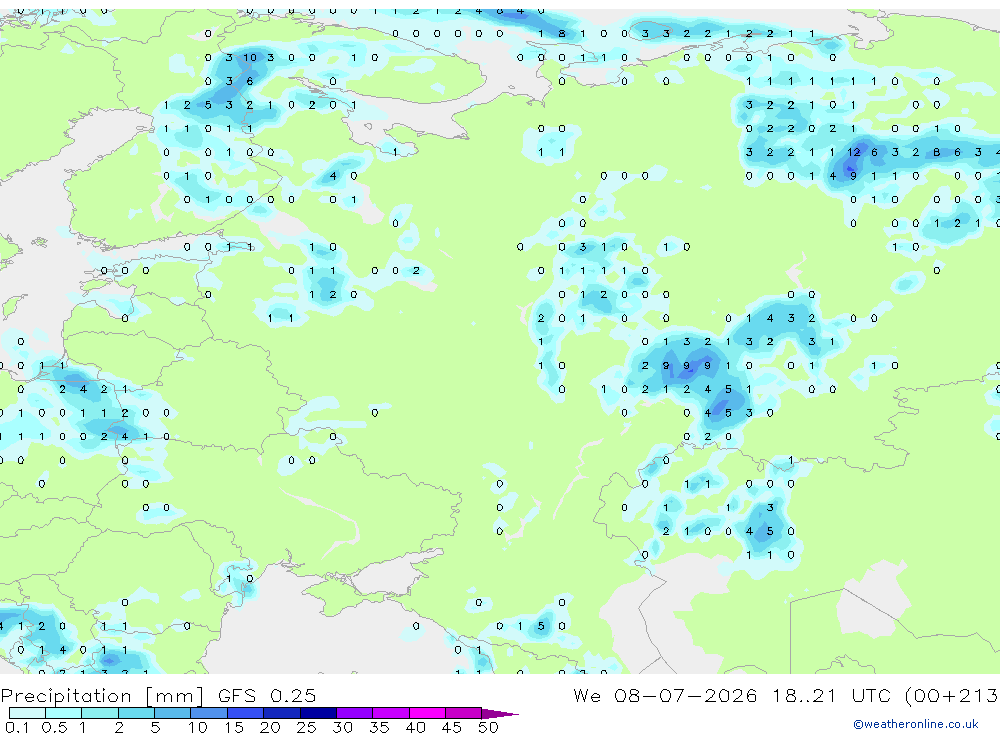Pick the 25–30 mm navy legend swatch

click(318, 713)
